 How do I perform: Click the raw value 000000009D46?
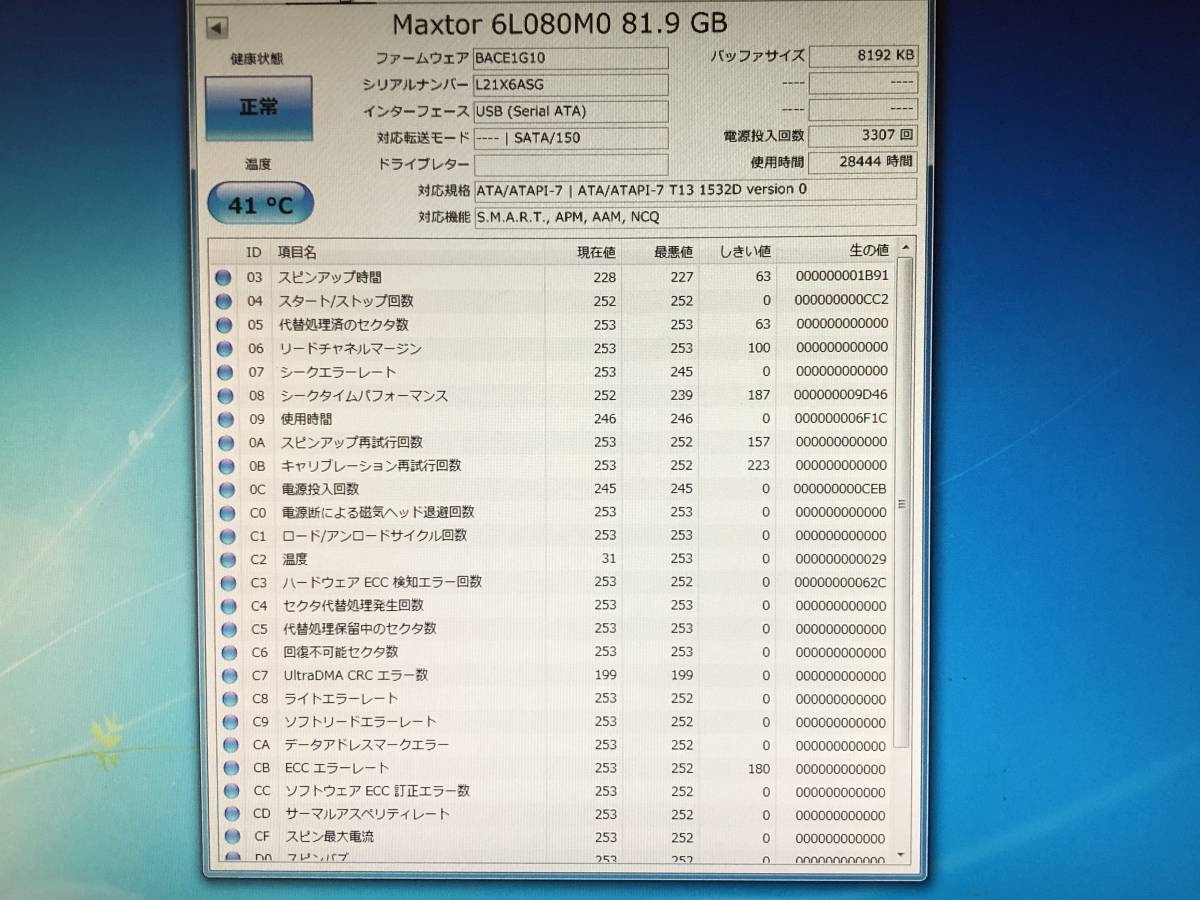tap(840, 395)
